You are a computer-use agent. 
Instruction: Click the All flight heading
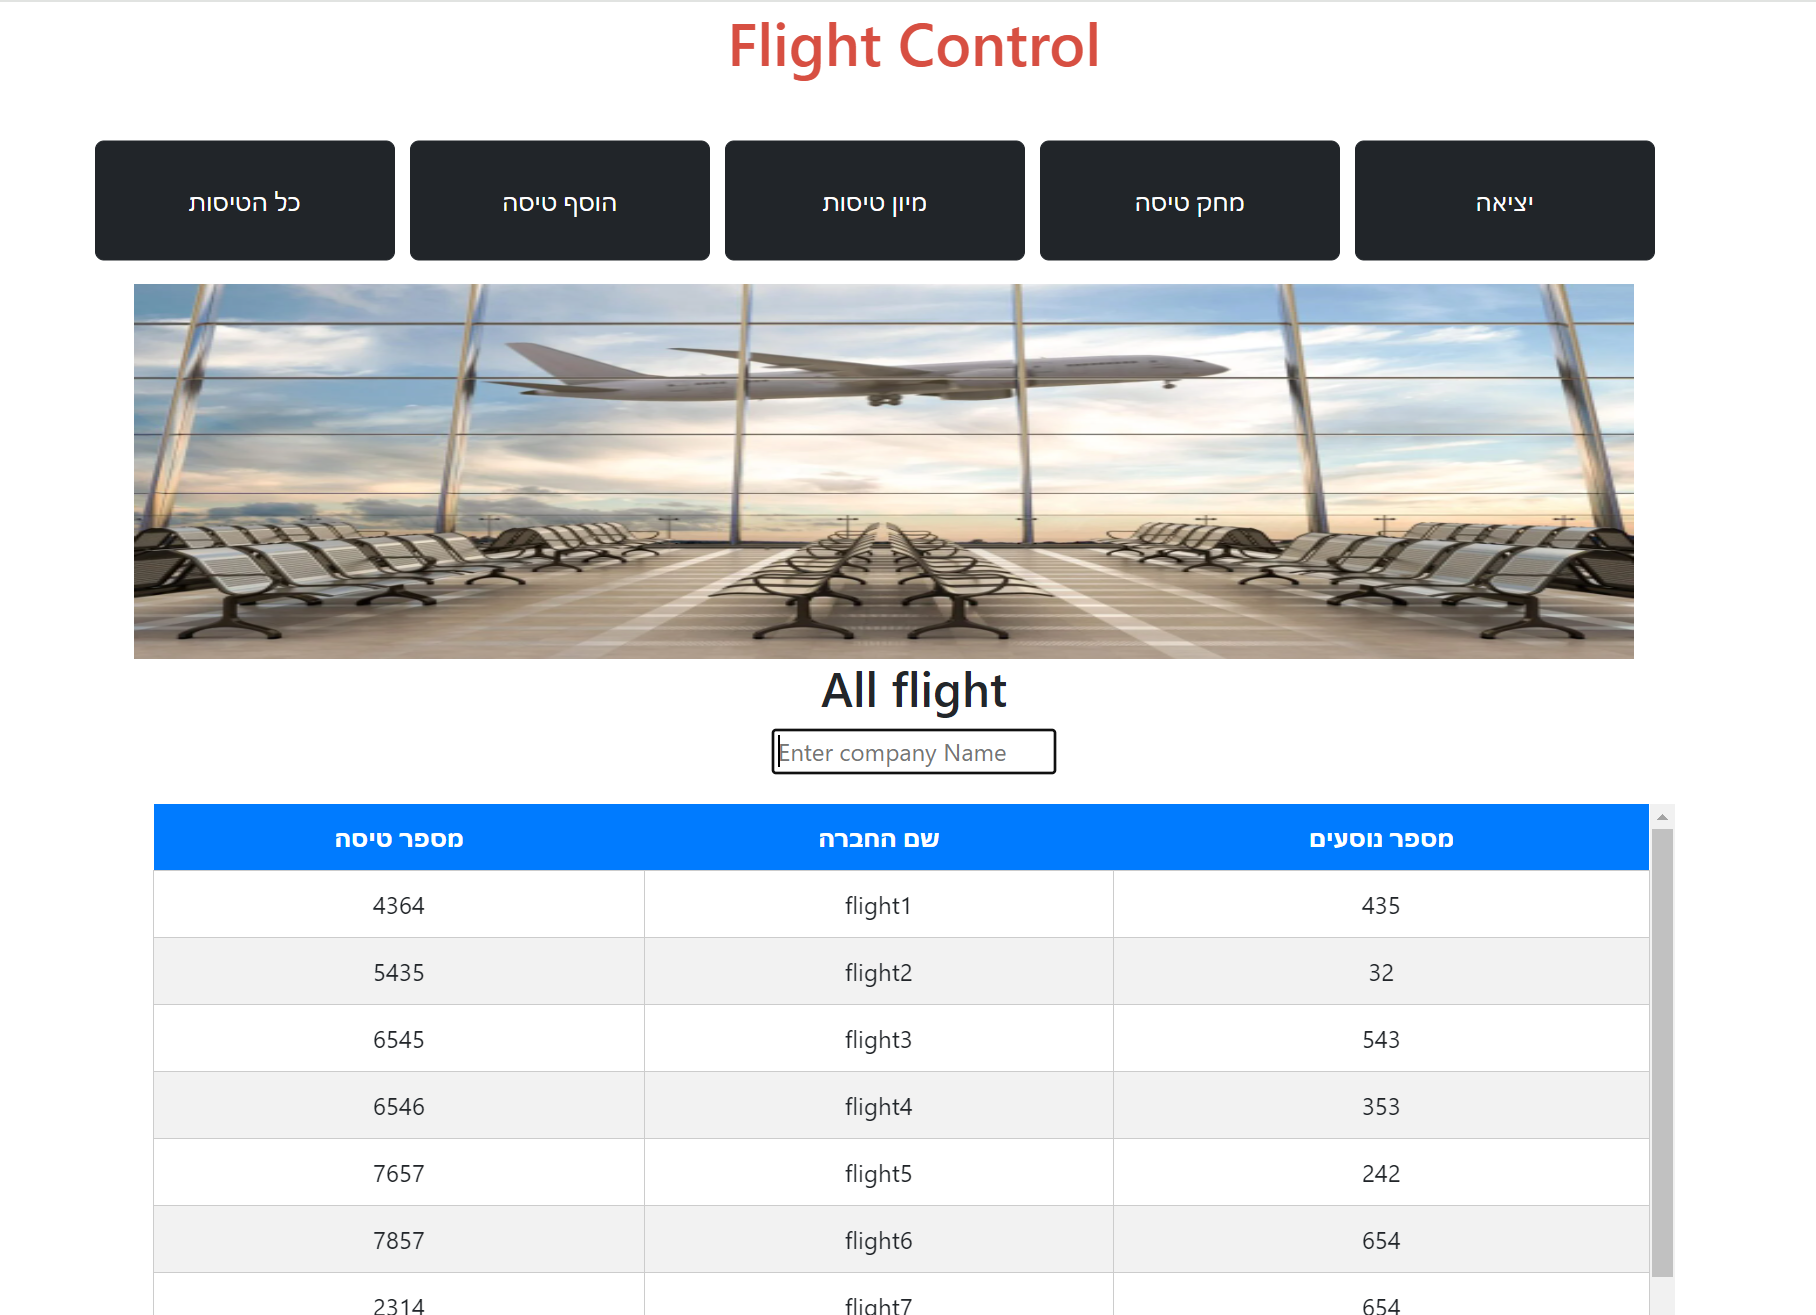pyautogui.click(x=914, y=691)
